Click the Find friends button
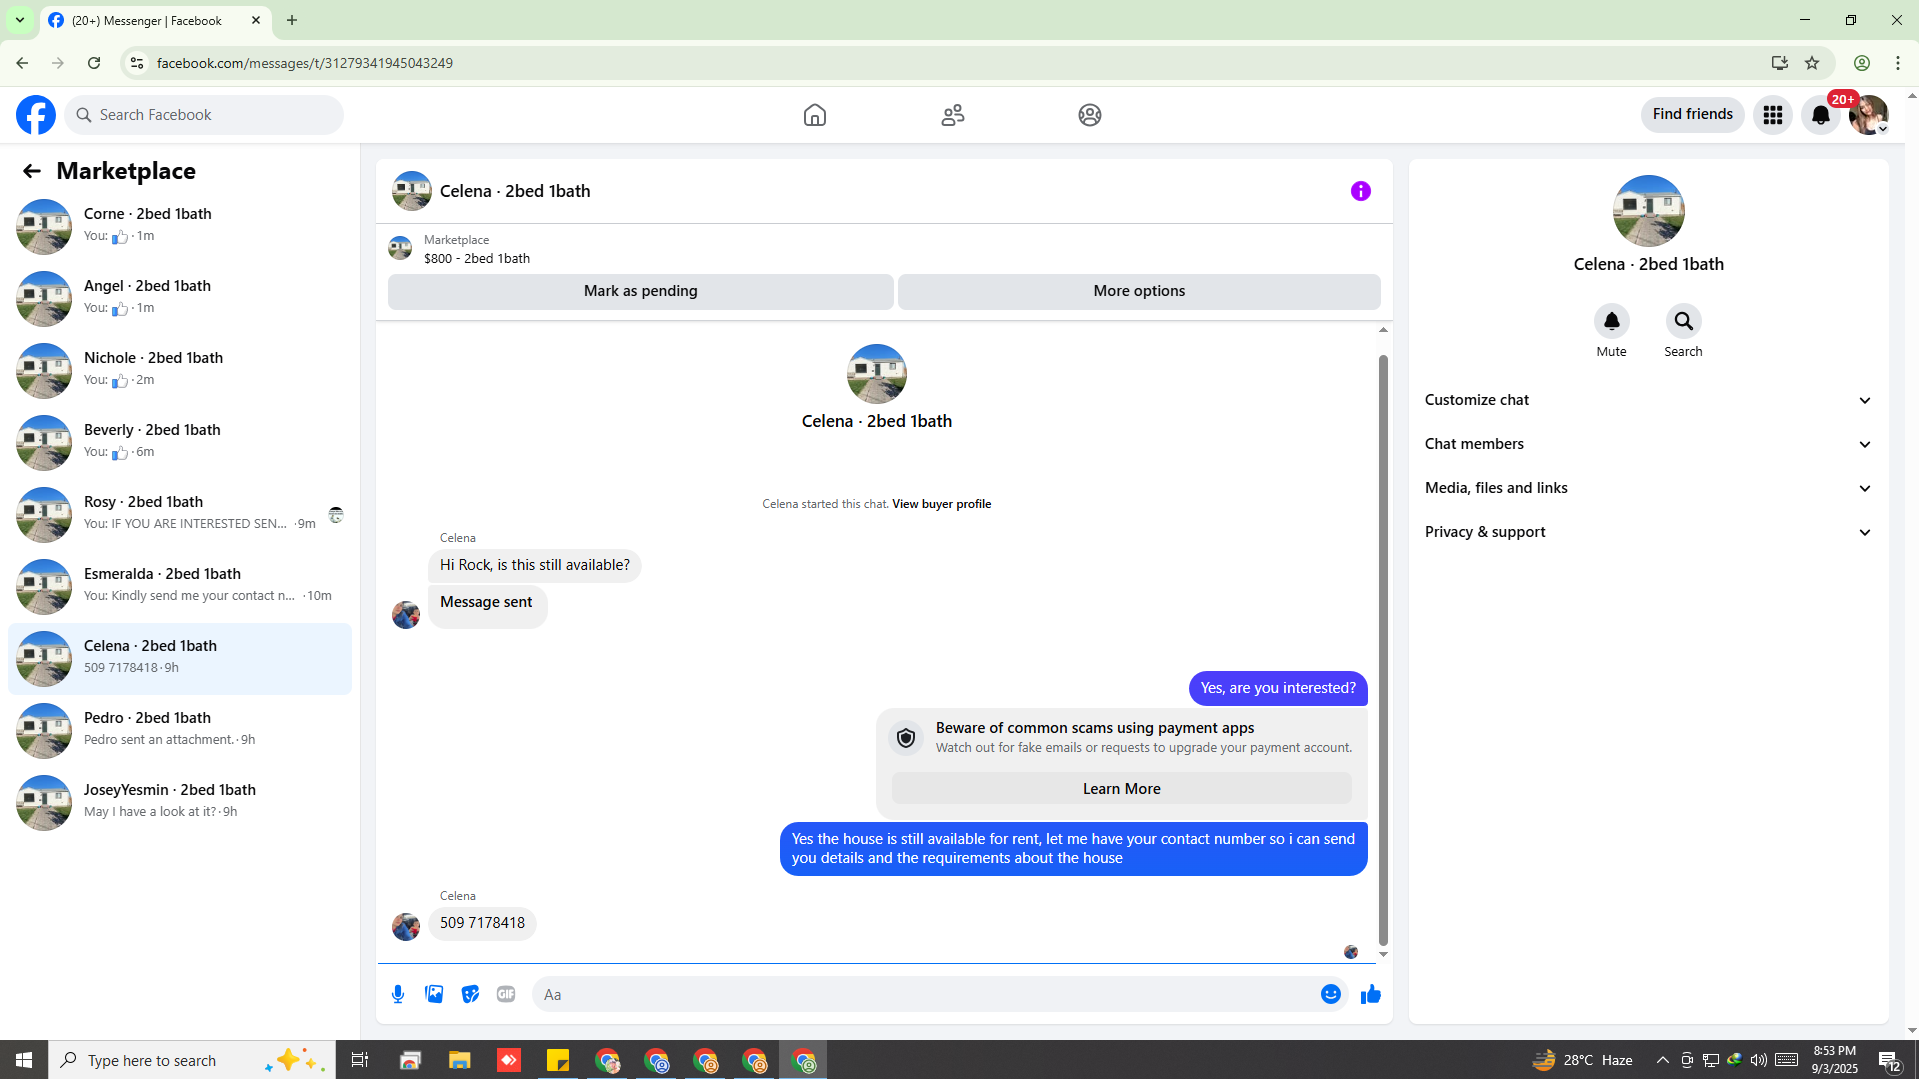This screenshot has height=1079, width=1919. click(1692, 115)
